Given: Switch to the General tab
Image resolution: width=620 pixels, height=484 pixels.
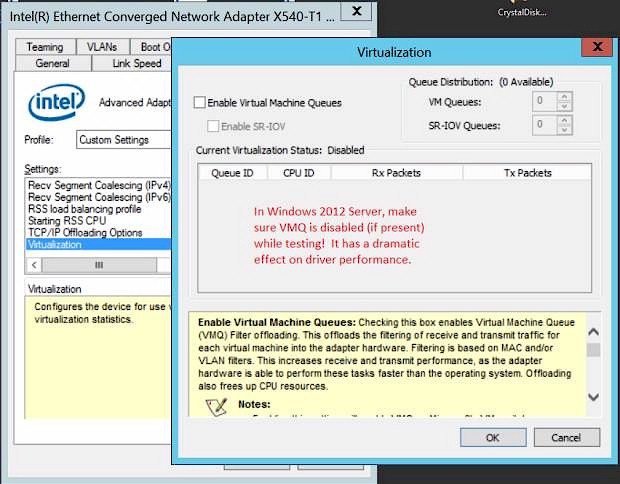Looking at the screenshot, I should [x=53, y=63].
